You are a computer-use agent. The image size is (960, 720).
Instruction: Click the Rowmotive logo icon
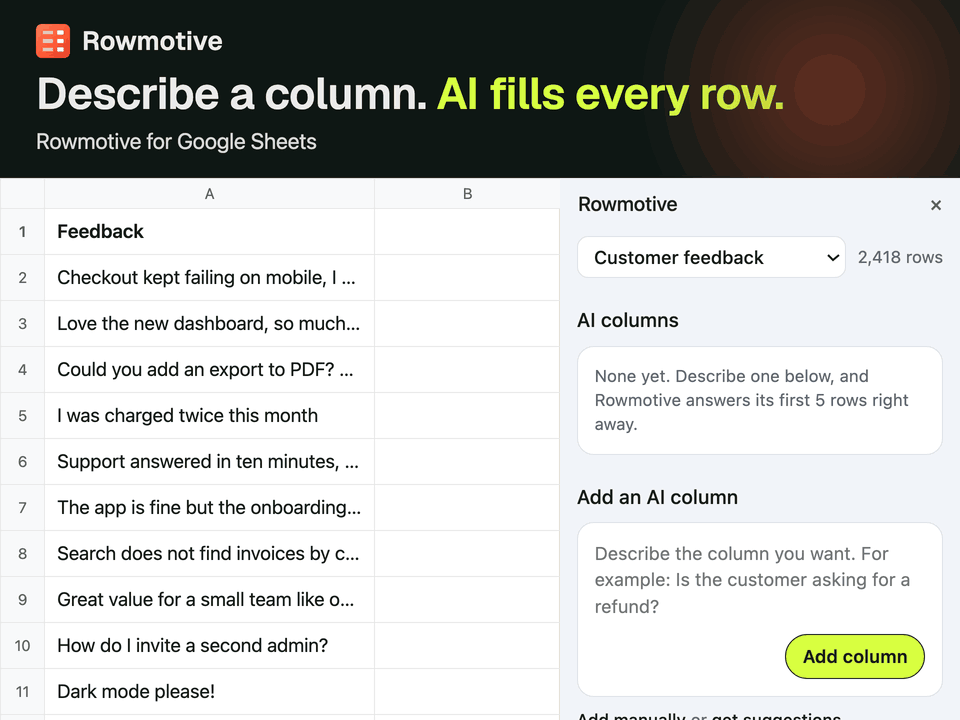click(53, 41)
